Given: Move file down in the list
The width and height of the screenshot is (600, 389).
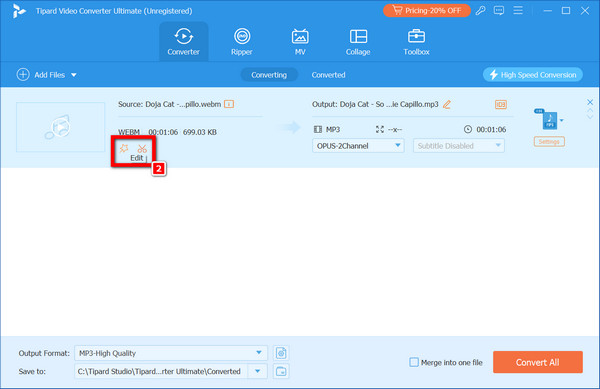Looking at the screenshot, I should coord(590,117).
